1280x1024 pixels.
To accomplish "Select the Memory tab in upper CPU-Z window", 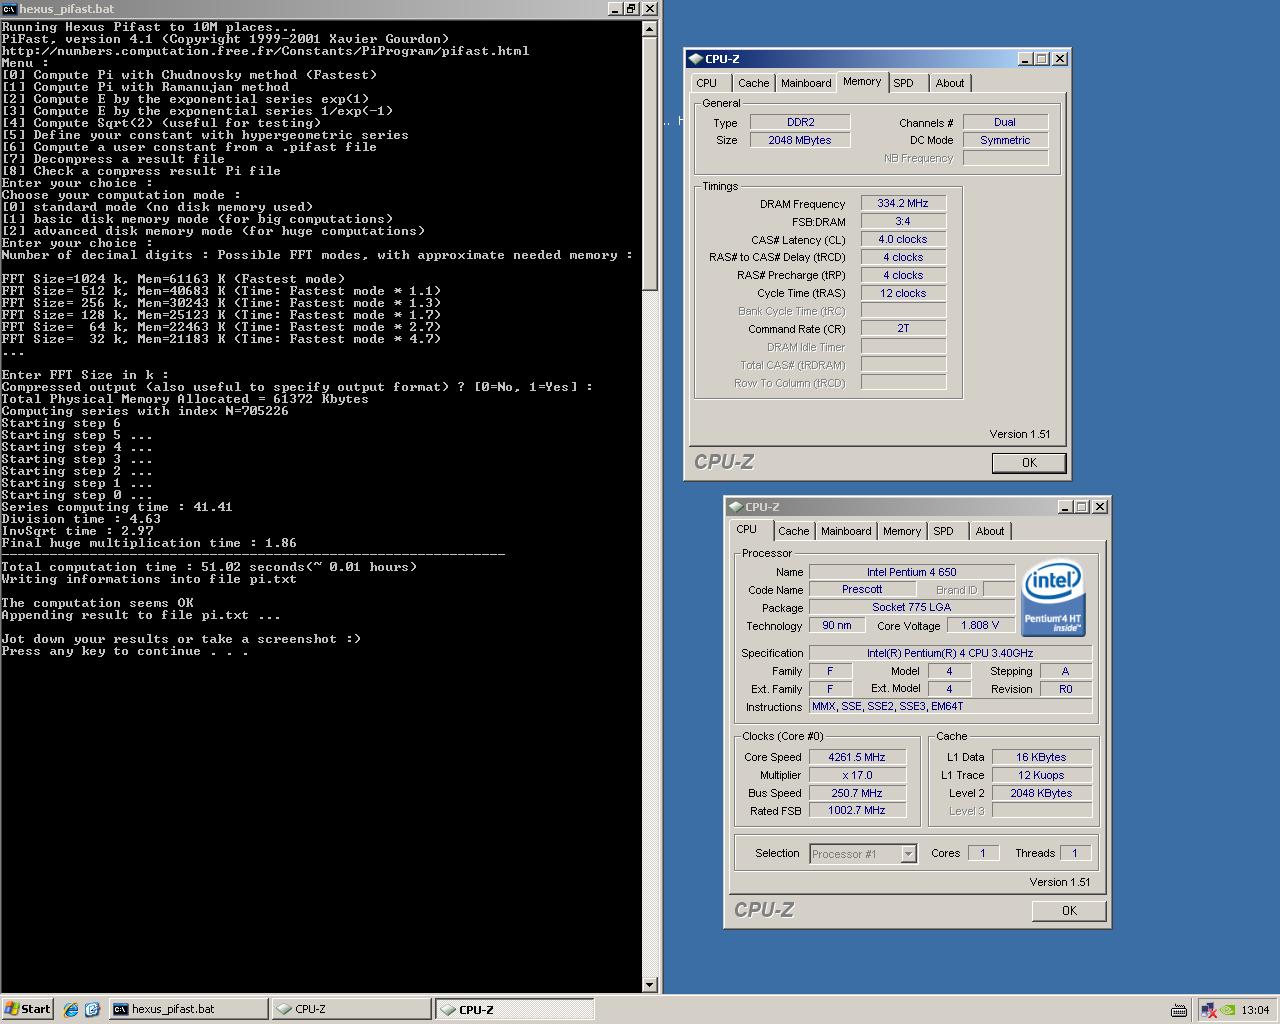I will 862,82.
